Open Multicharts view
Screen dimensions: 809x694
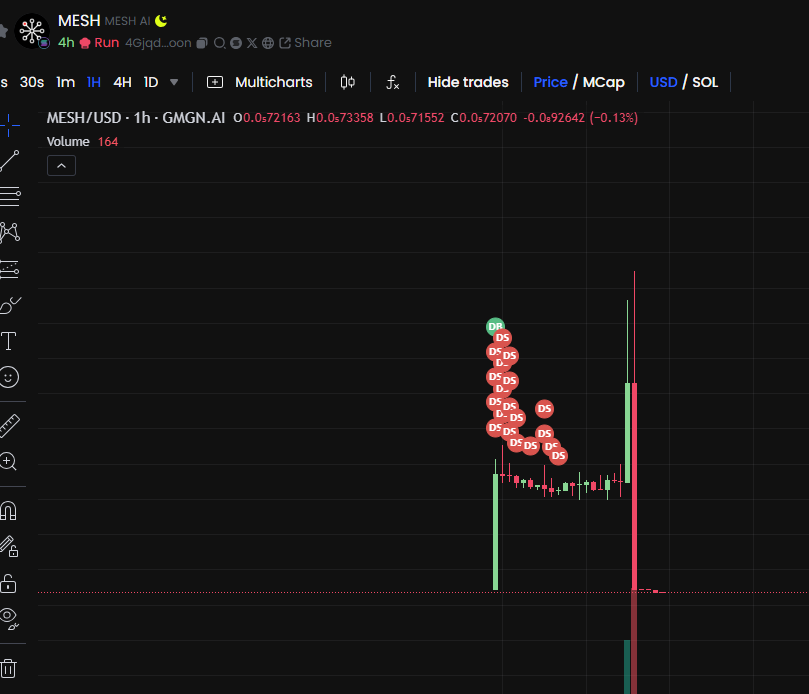pyautogui.click(x=274, y=82)
